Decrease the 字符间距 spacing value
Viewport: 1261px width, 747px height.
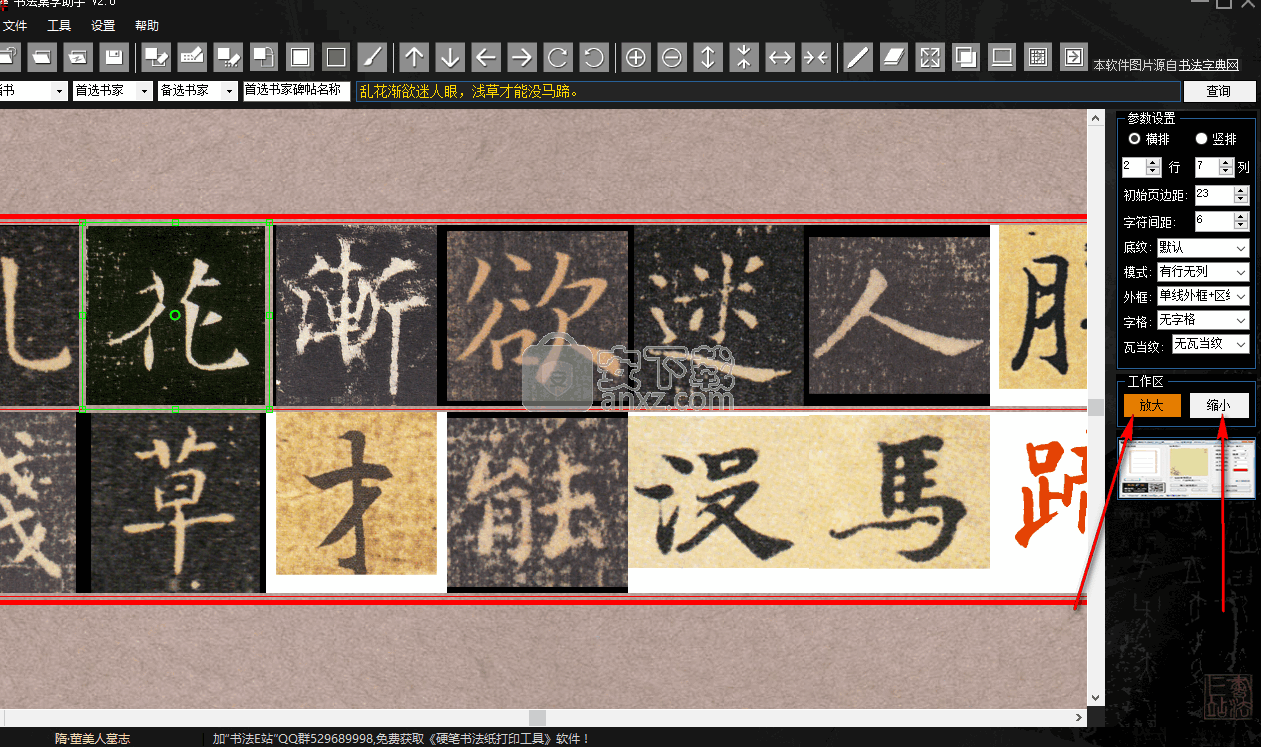pos(1241,227)
